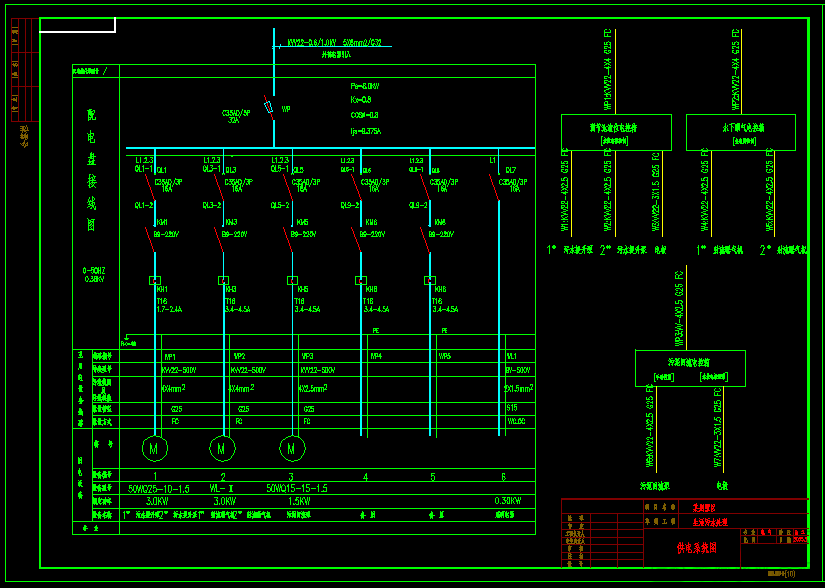Click the KM5 contactor switch symbol
The width and height of the screenshot is (825, 588).
(x=287, y=239)
